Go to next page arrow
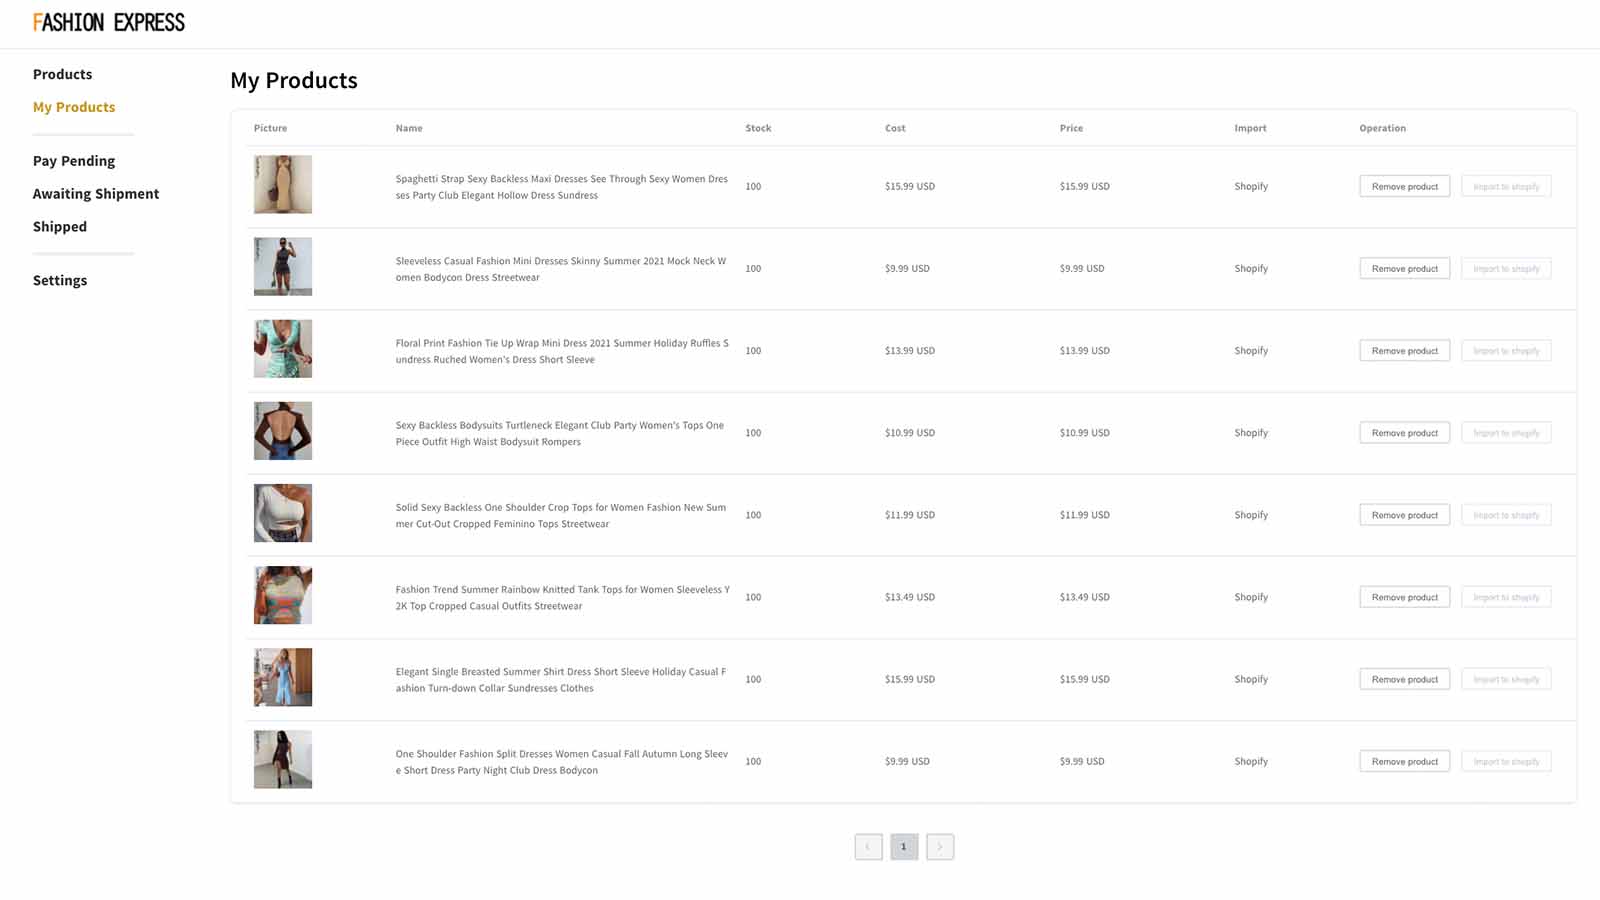This screenshot has width=1600, height=900. (x=940, y=847)
